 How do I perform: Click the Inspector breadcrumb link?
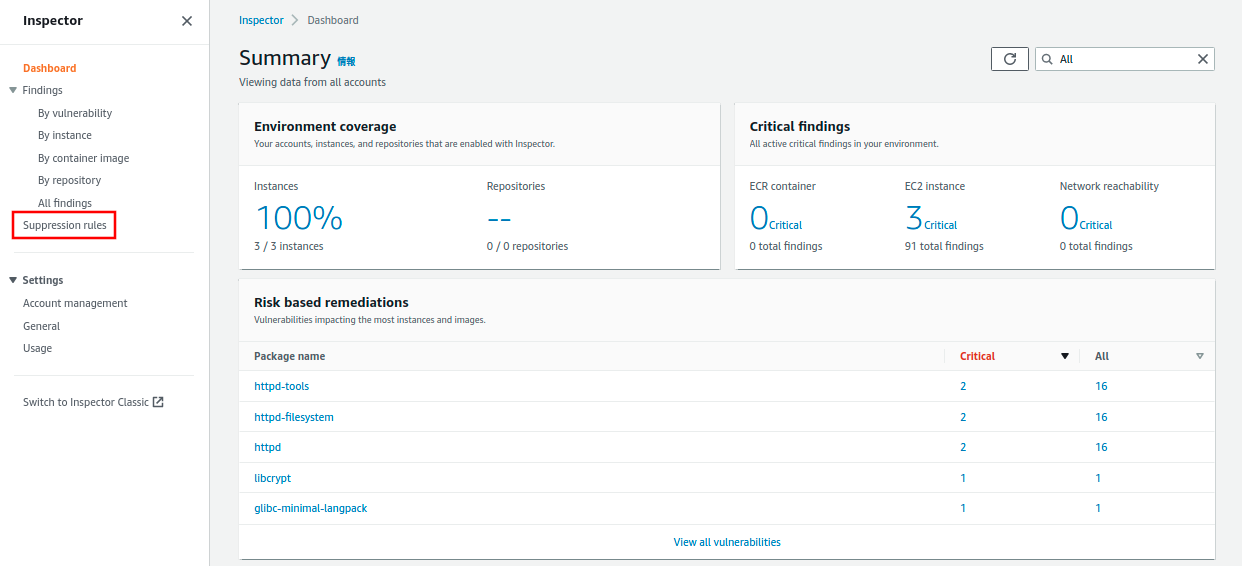click(x=261, y=20)
